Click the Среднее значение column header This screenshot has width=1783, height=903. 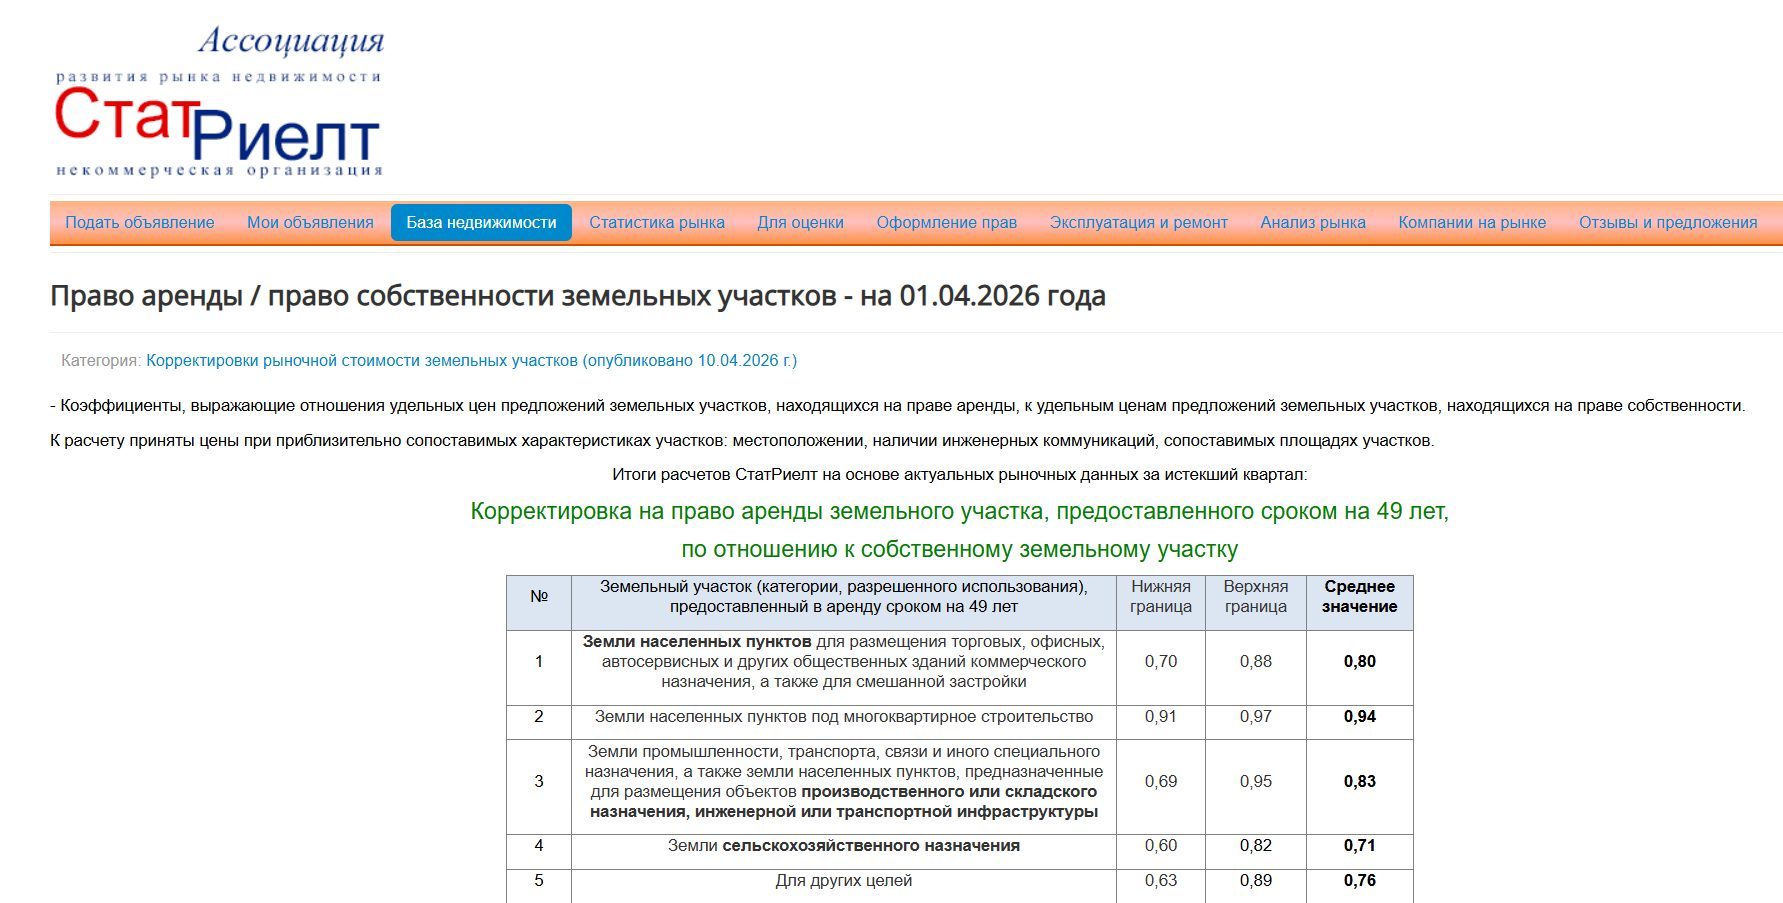coord(1359,597)
